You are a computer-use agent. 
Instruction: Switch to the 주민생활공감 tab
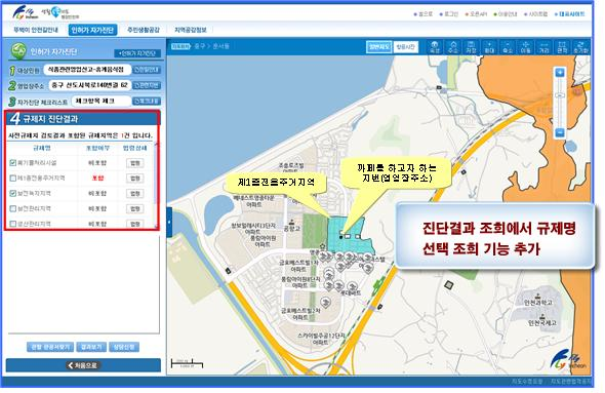point(143,30)
